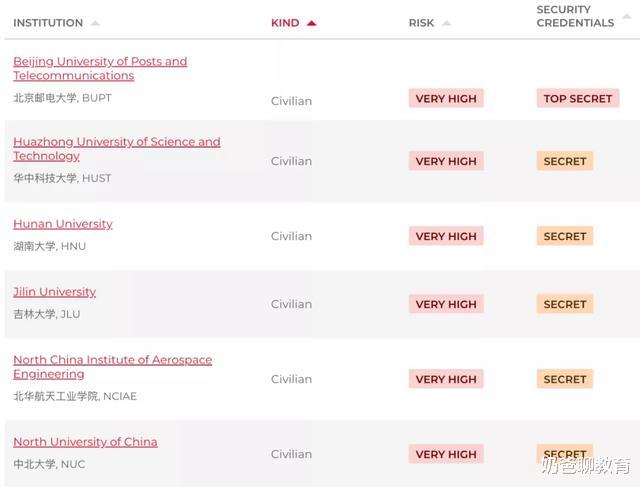Image resolution: width=640 pixels, height=487 pixels.
Task: Click VERY HIGH badge in NCIAE row
Action: click(446, 379)
